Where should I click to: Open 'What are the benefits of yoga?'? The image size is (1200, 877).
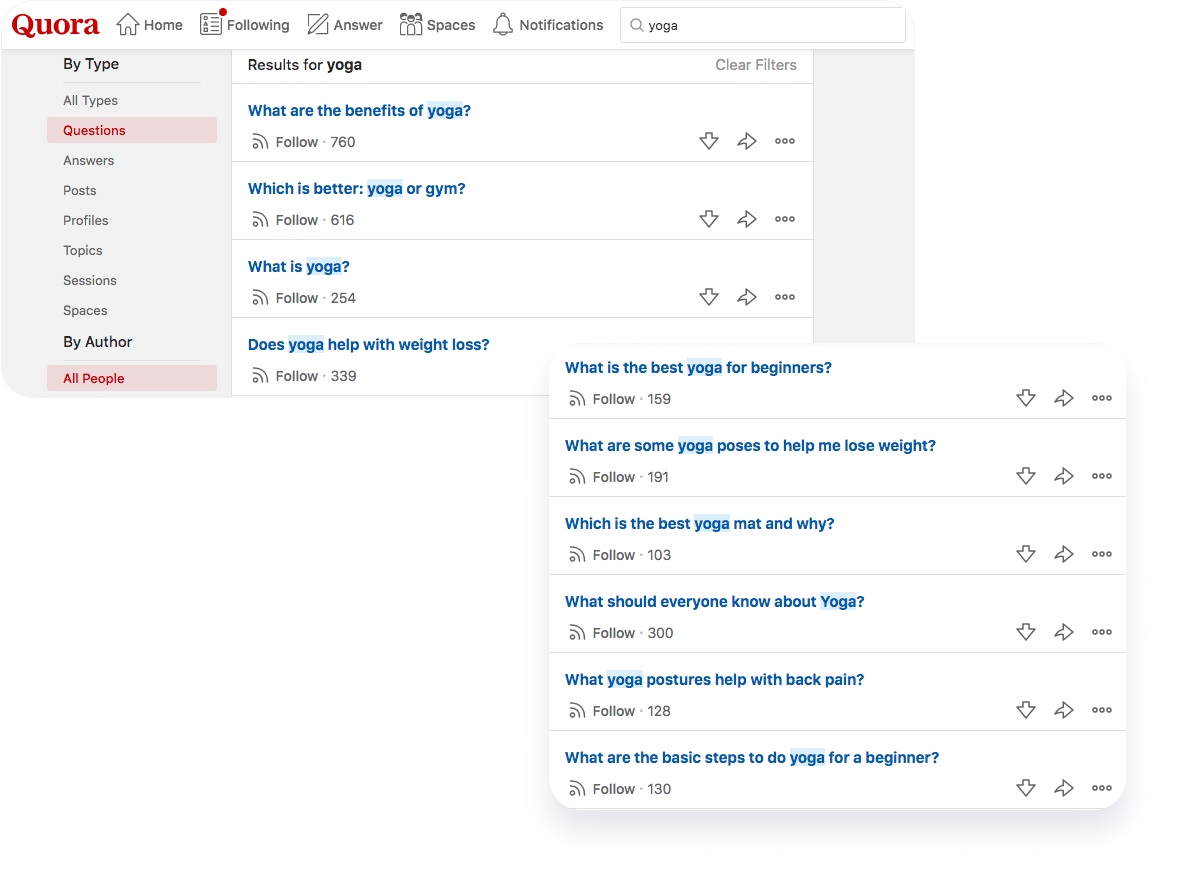[359, 111]
